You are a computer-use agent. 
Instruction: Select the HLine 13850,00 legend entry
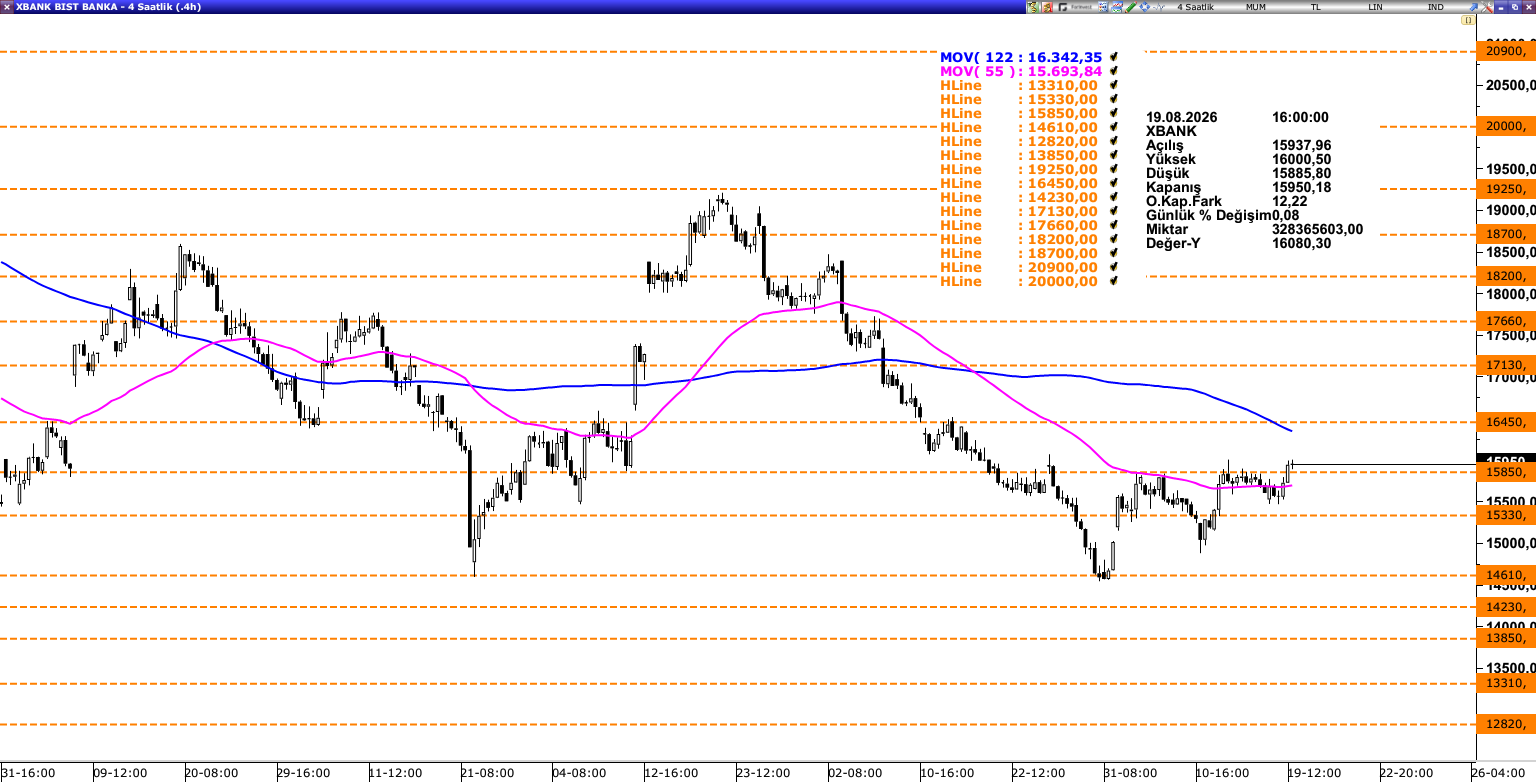pyautogui.click(x=1019, y=155)
